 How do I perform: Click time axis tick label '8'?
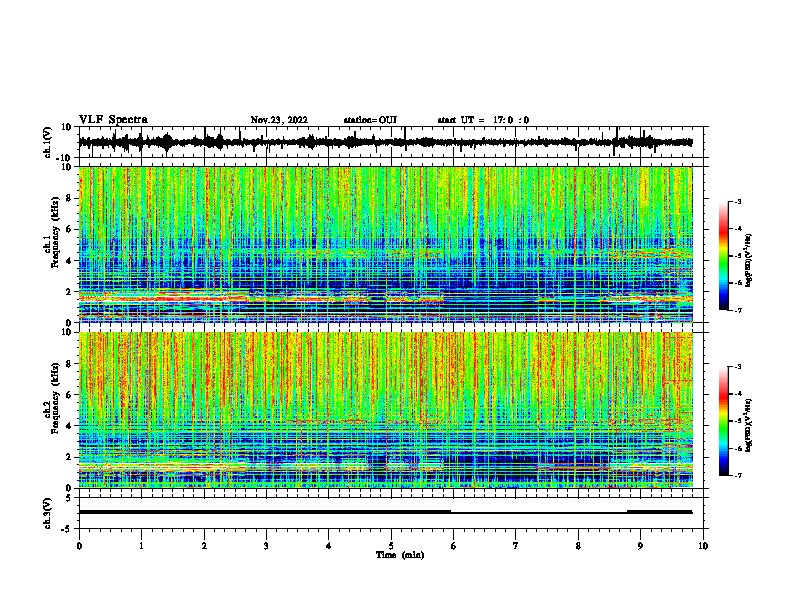(x=578, y=546)
